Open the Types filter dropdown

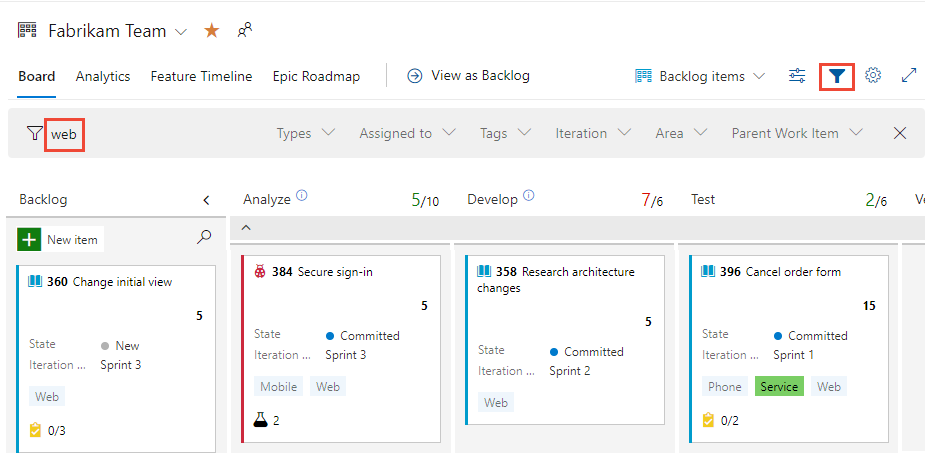(x=306, y=133)
